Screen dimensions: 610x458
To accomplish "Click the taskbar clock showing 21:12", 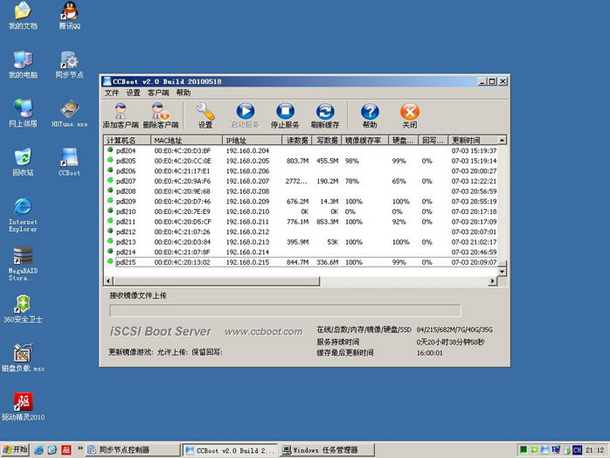I will [595, 450].
